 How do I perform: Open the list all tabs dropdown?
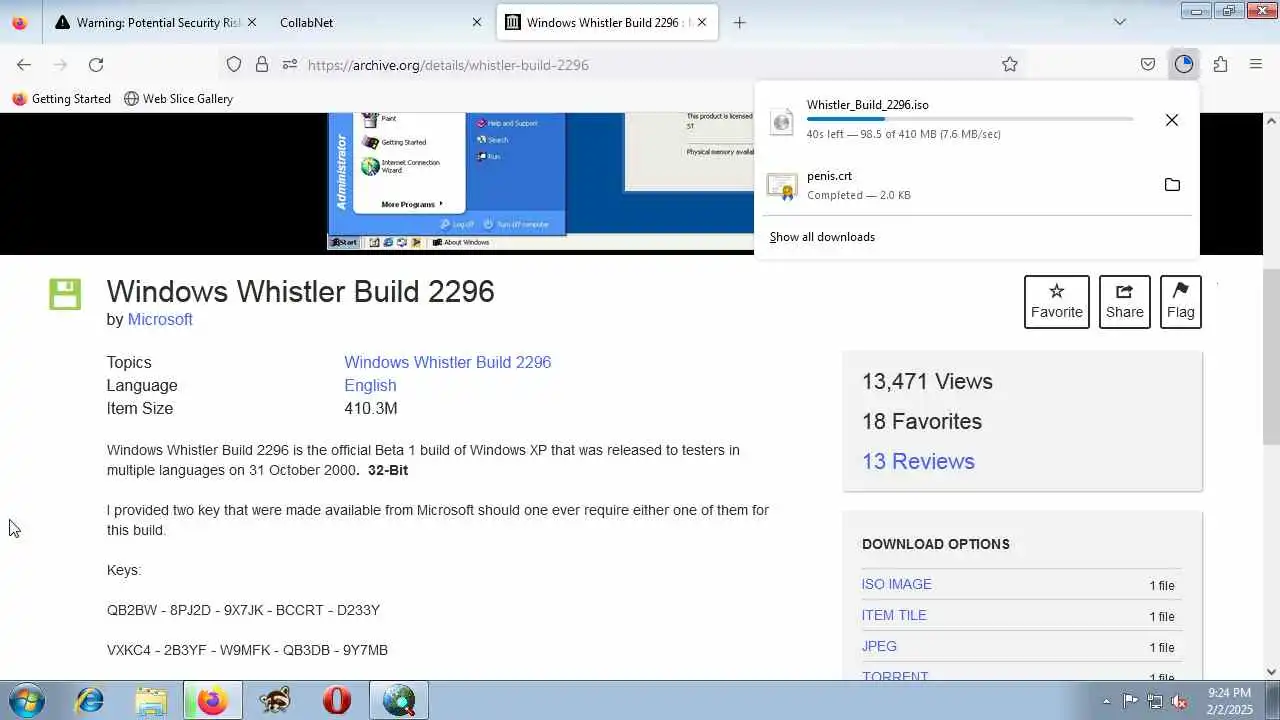1120,22
